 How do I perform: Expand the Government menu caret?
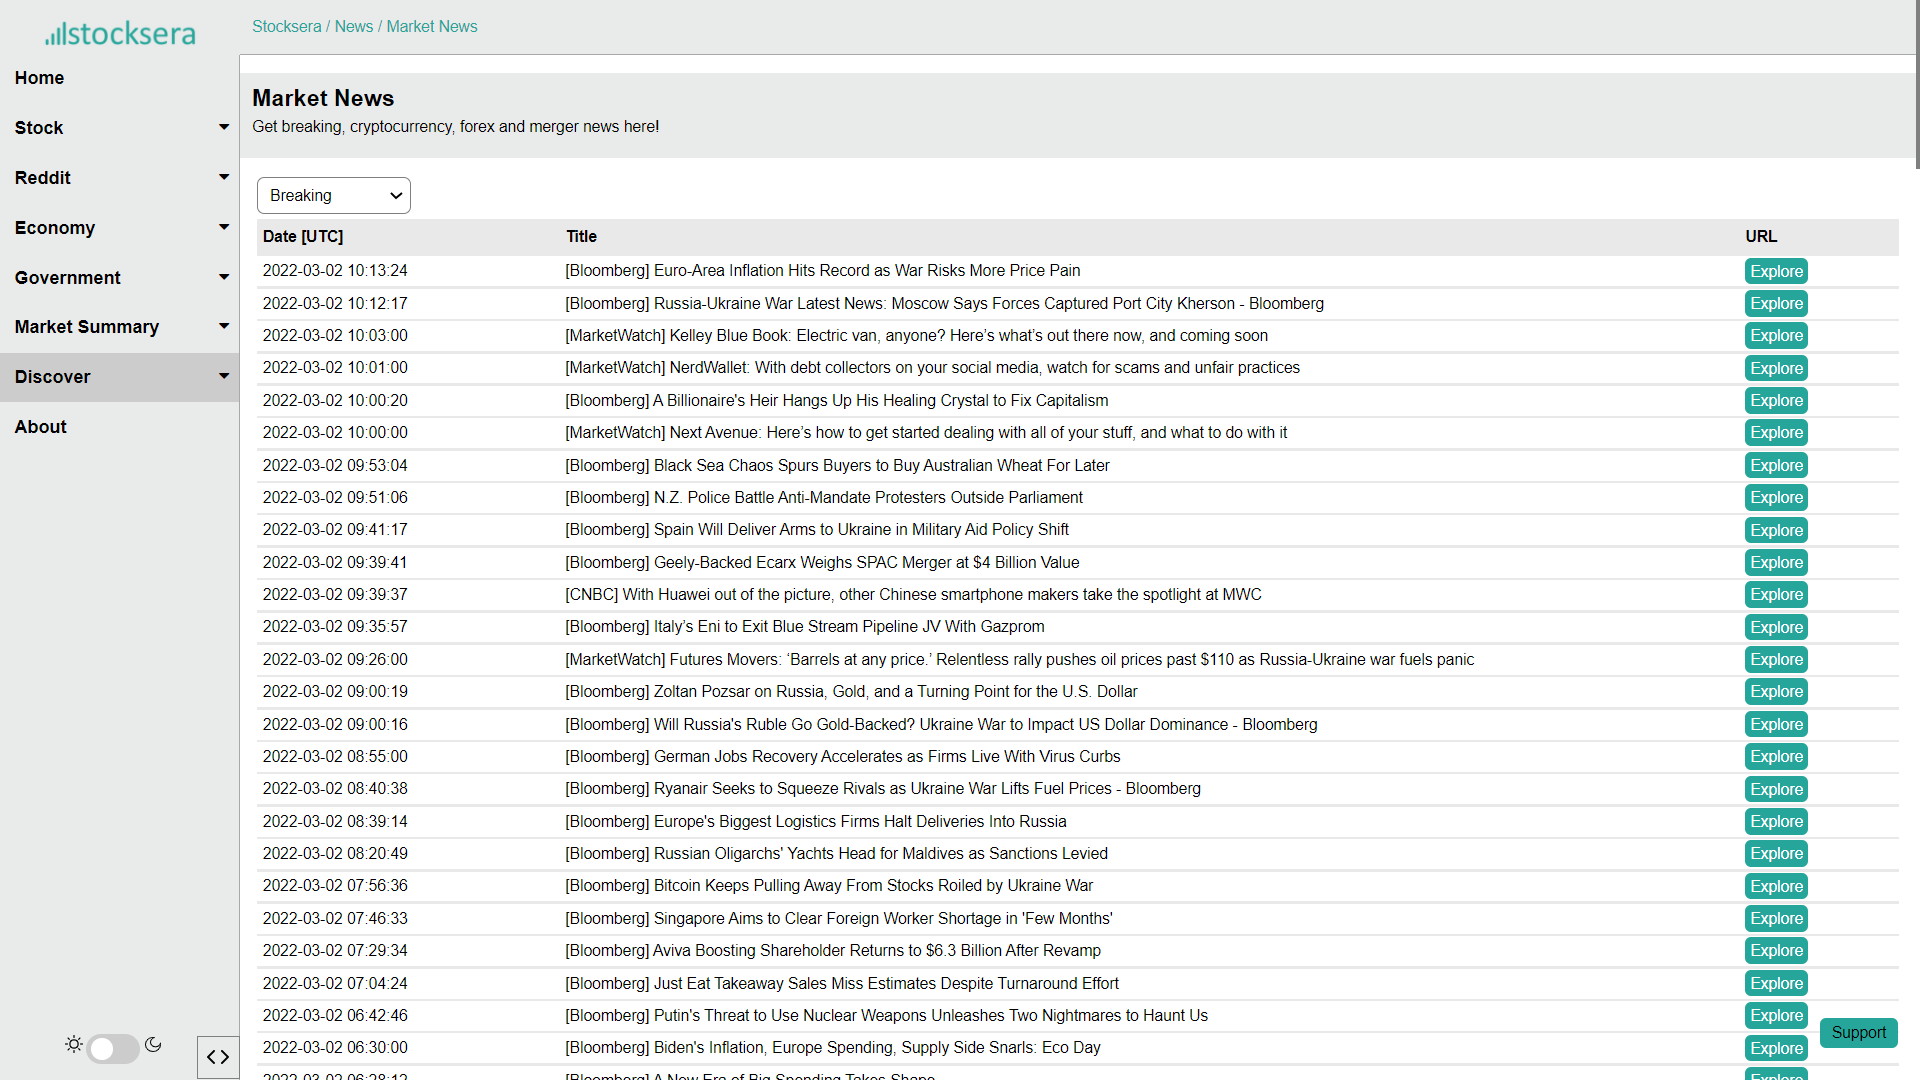tap(224, 277)
